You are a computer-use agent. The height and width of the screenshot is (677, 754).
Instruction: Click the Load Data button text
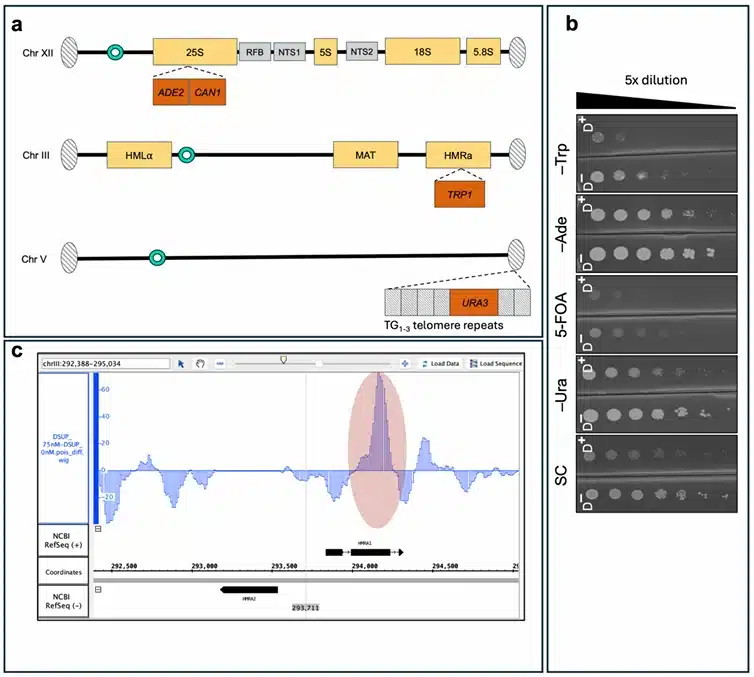(x=445, y=364)
